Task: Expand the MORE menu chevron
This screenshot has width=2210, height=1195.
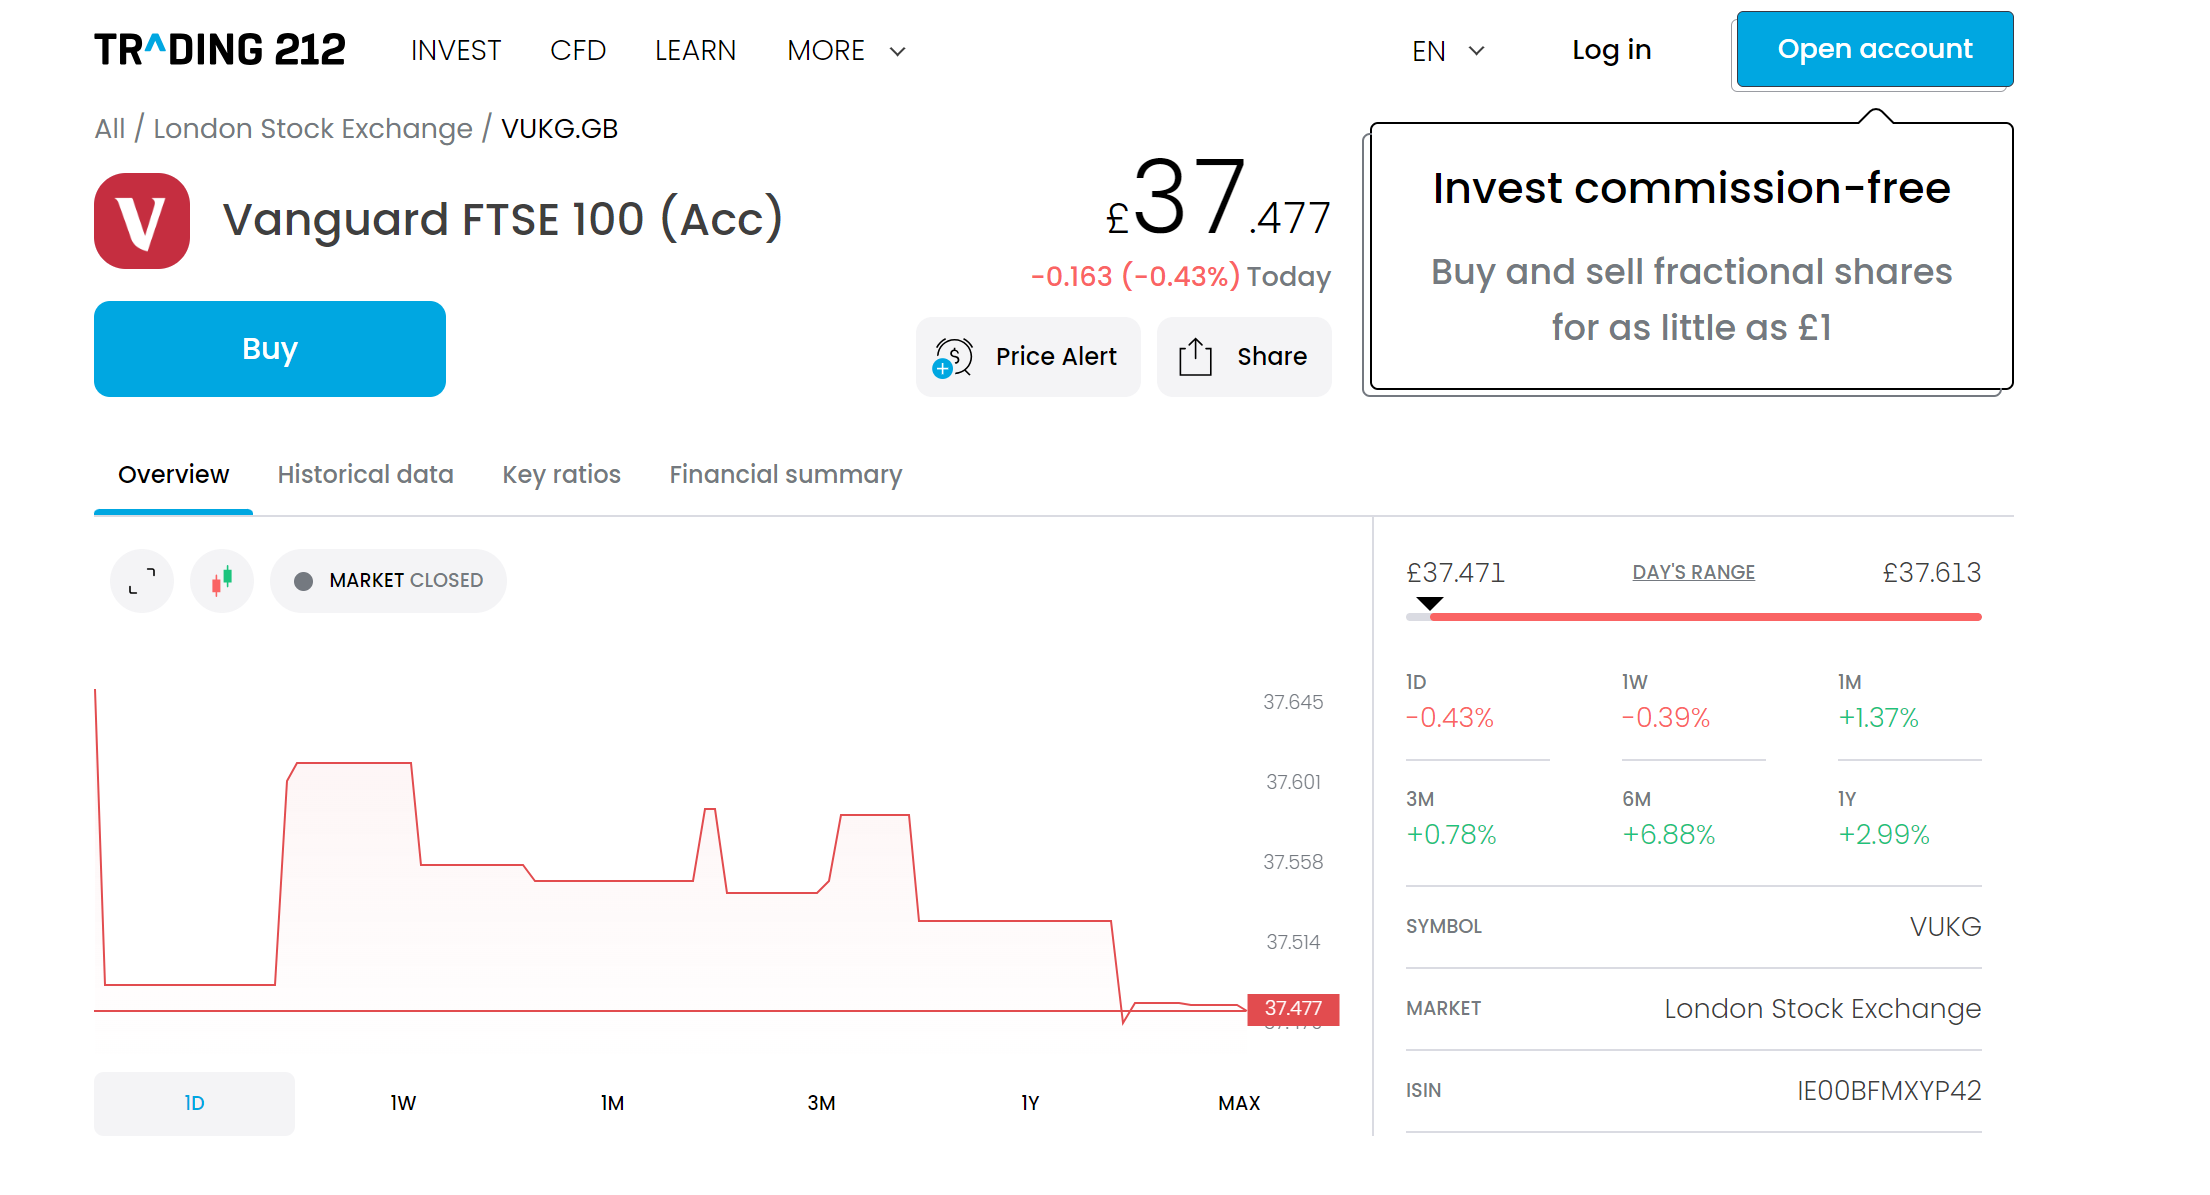Action: pyautogui.click(x=898, y=51)
